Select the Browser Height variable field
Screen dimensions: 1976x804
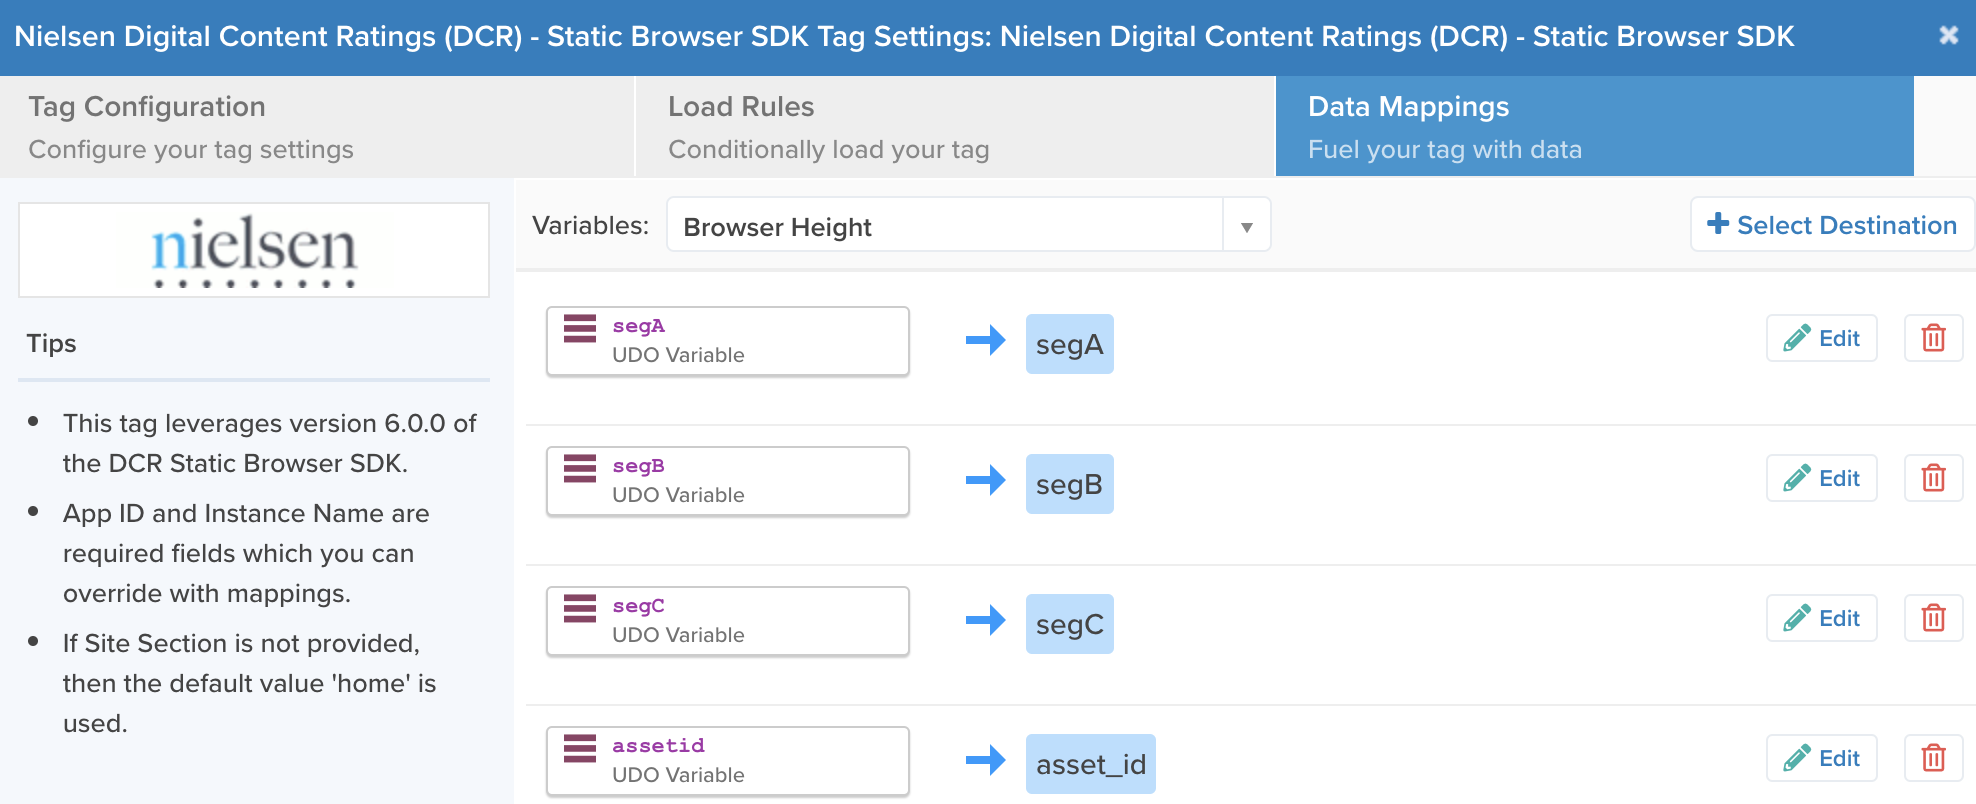pyautogui.click(x=945, y=227)
